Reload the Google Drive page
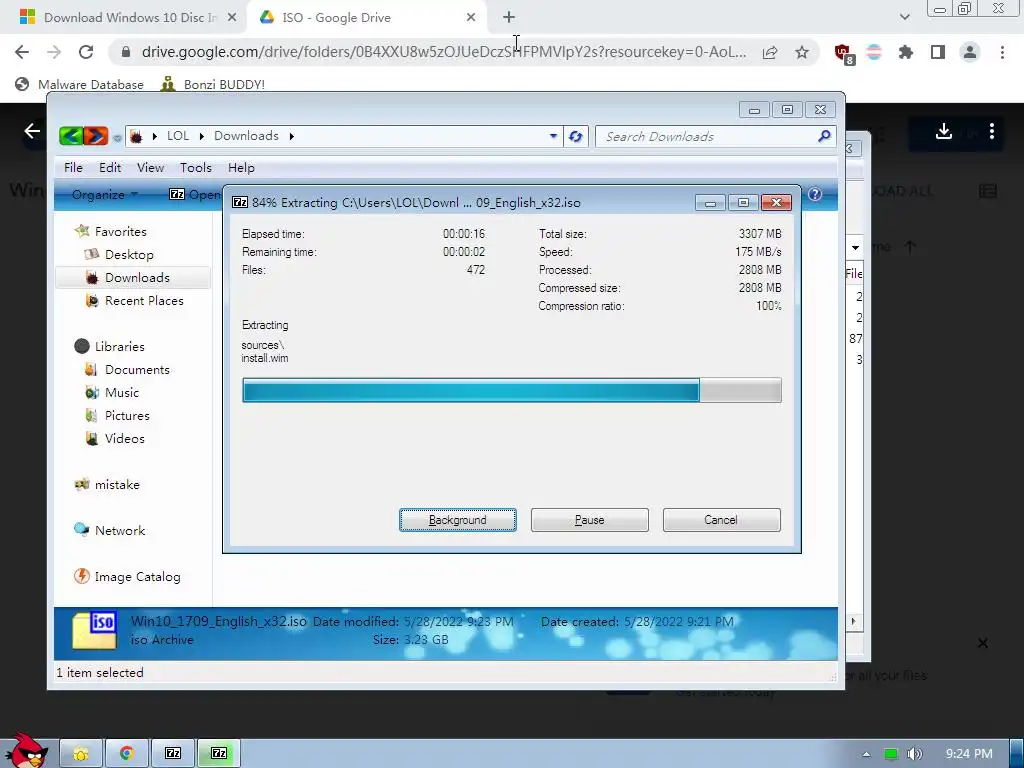This screenshot has height=768, width=1024. pos(86,52)
